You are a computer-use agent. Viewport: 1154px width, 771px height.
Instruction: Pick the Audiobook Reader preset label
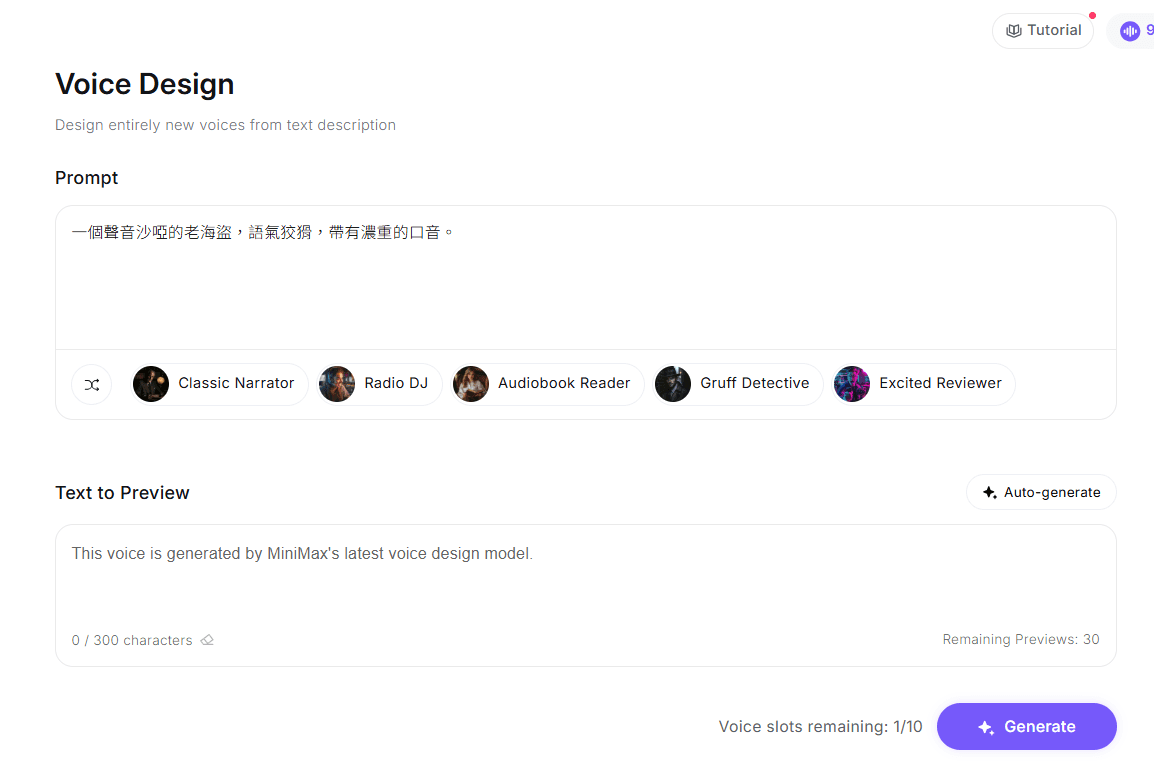pyautogui.click(x=564, y=383)
